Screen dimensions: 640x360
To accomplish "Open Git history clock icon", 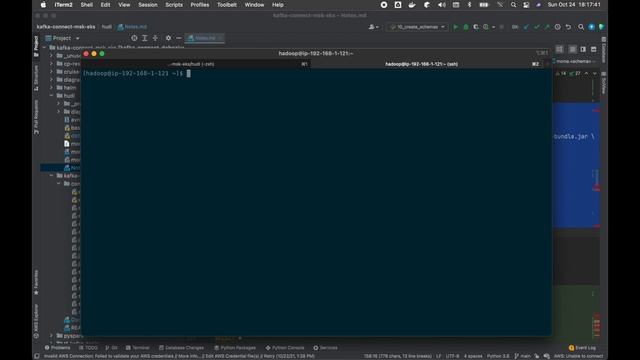I will (558, 27).
